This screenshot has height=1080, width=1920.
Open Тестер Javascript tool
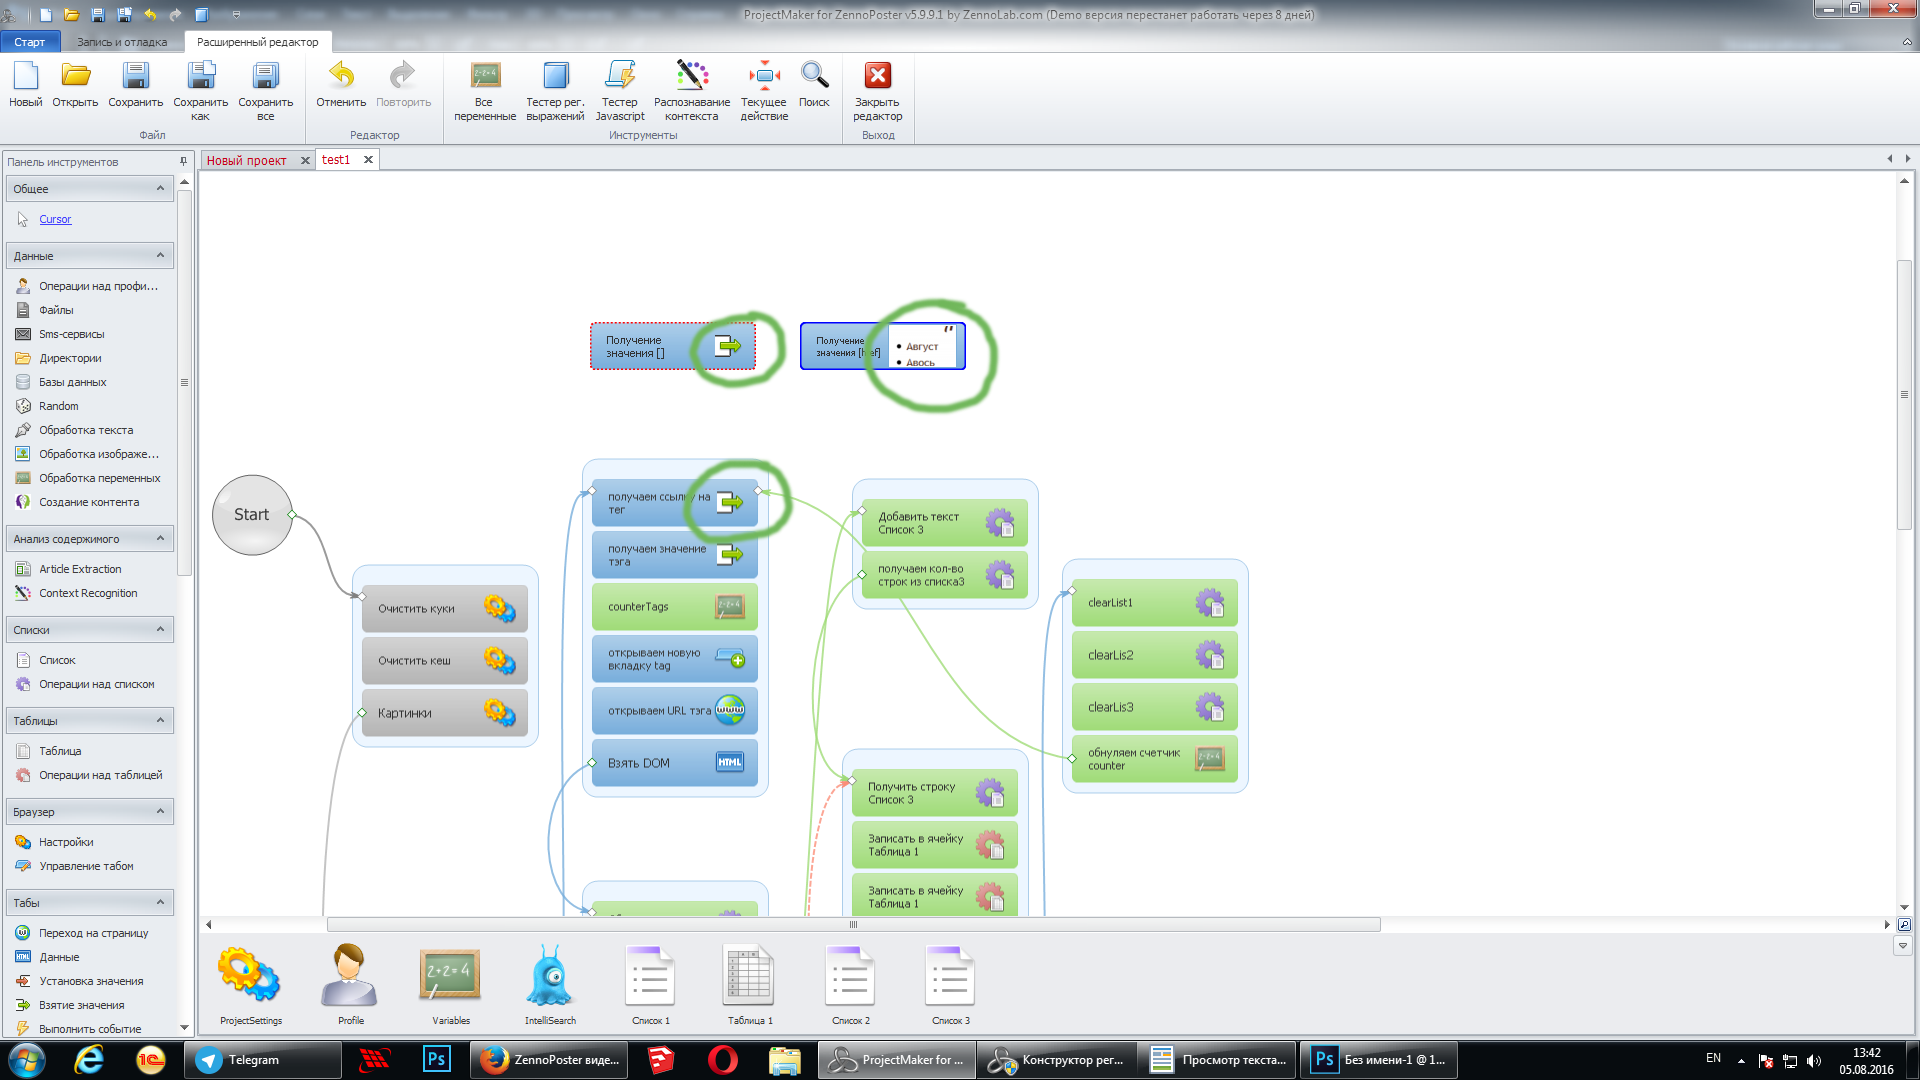[x=620, y=91]
